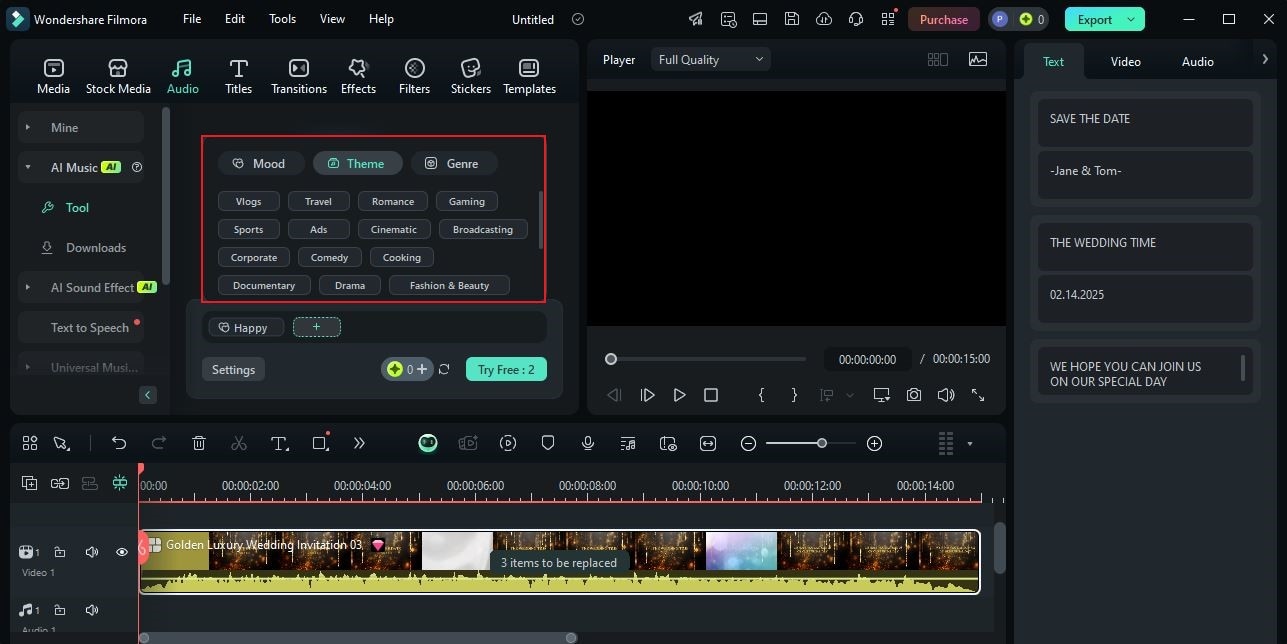Switch to the Audio properties tab
The image size is (1287, 644).
tap(1197, 61)
